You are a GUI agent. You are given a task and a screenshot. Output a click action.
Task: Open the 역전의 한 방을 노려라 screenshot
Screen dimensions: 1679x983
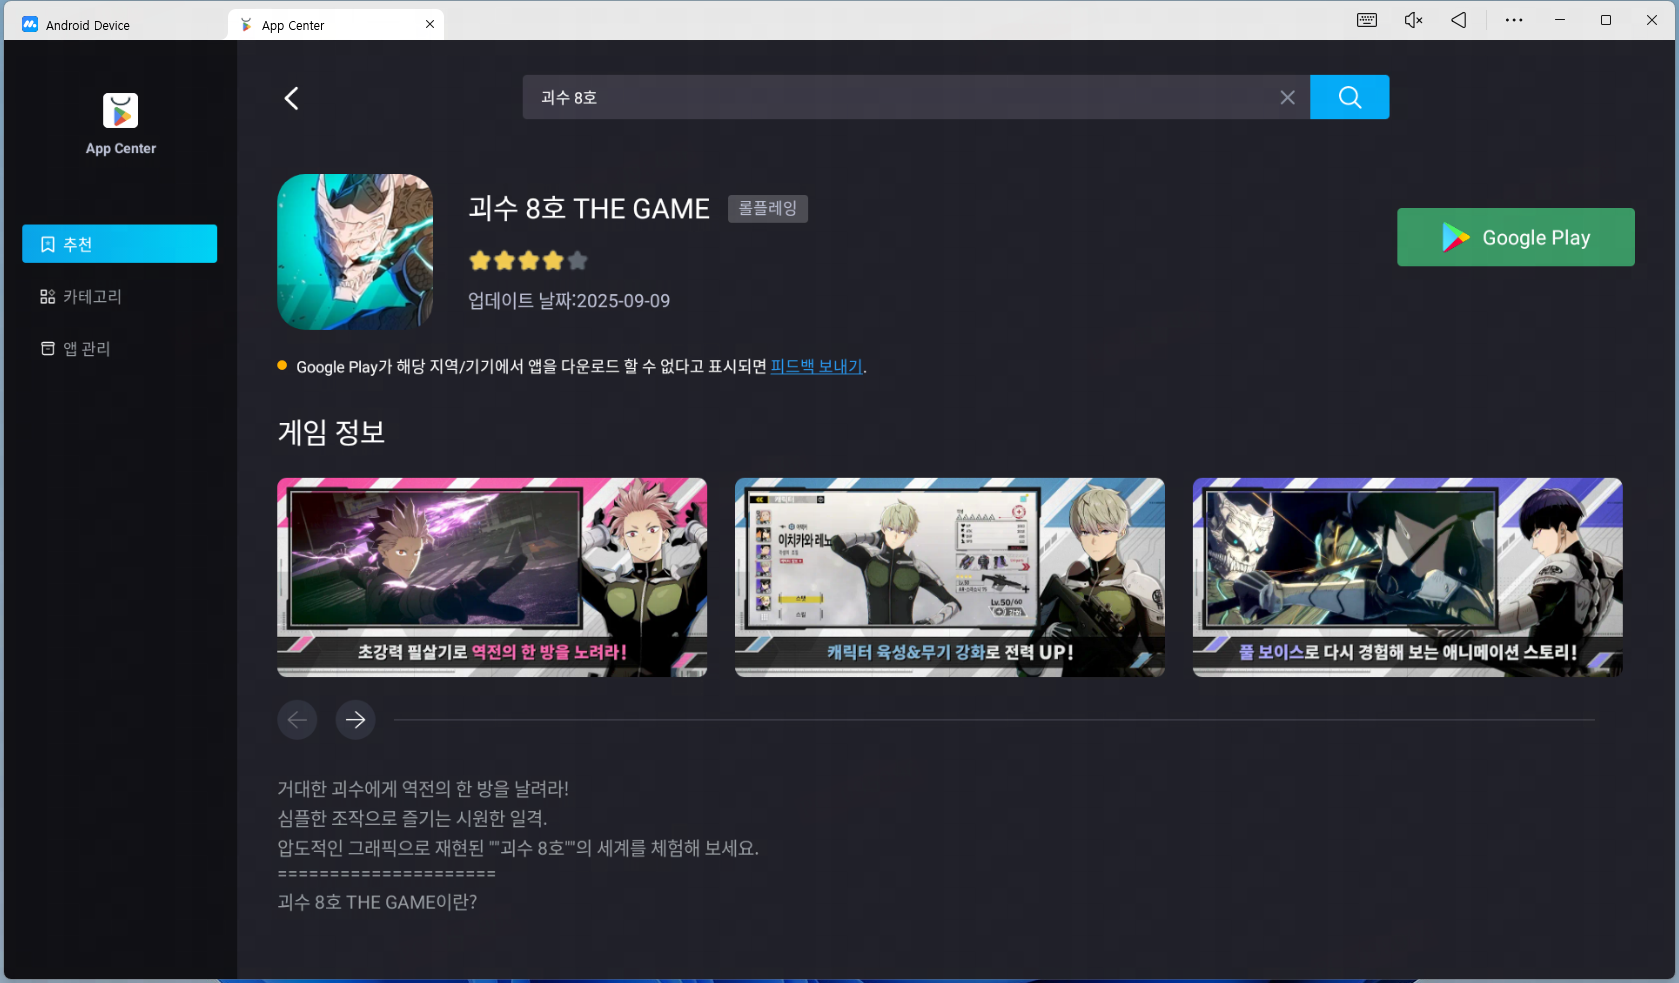tap(492, 577)
